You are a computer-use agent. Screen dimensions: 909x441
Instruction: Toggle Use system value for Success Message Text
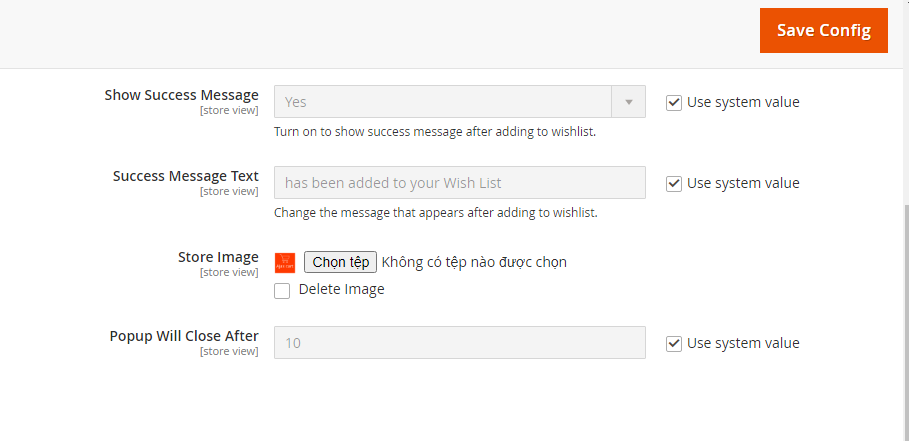[x=674, y=183]
